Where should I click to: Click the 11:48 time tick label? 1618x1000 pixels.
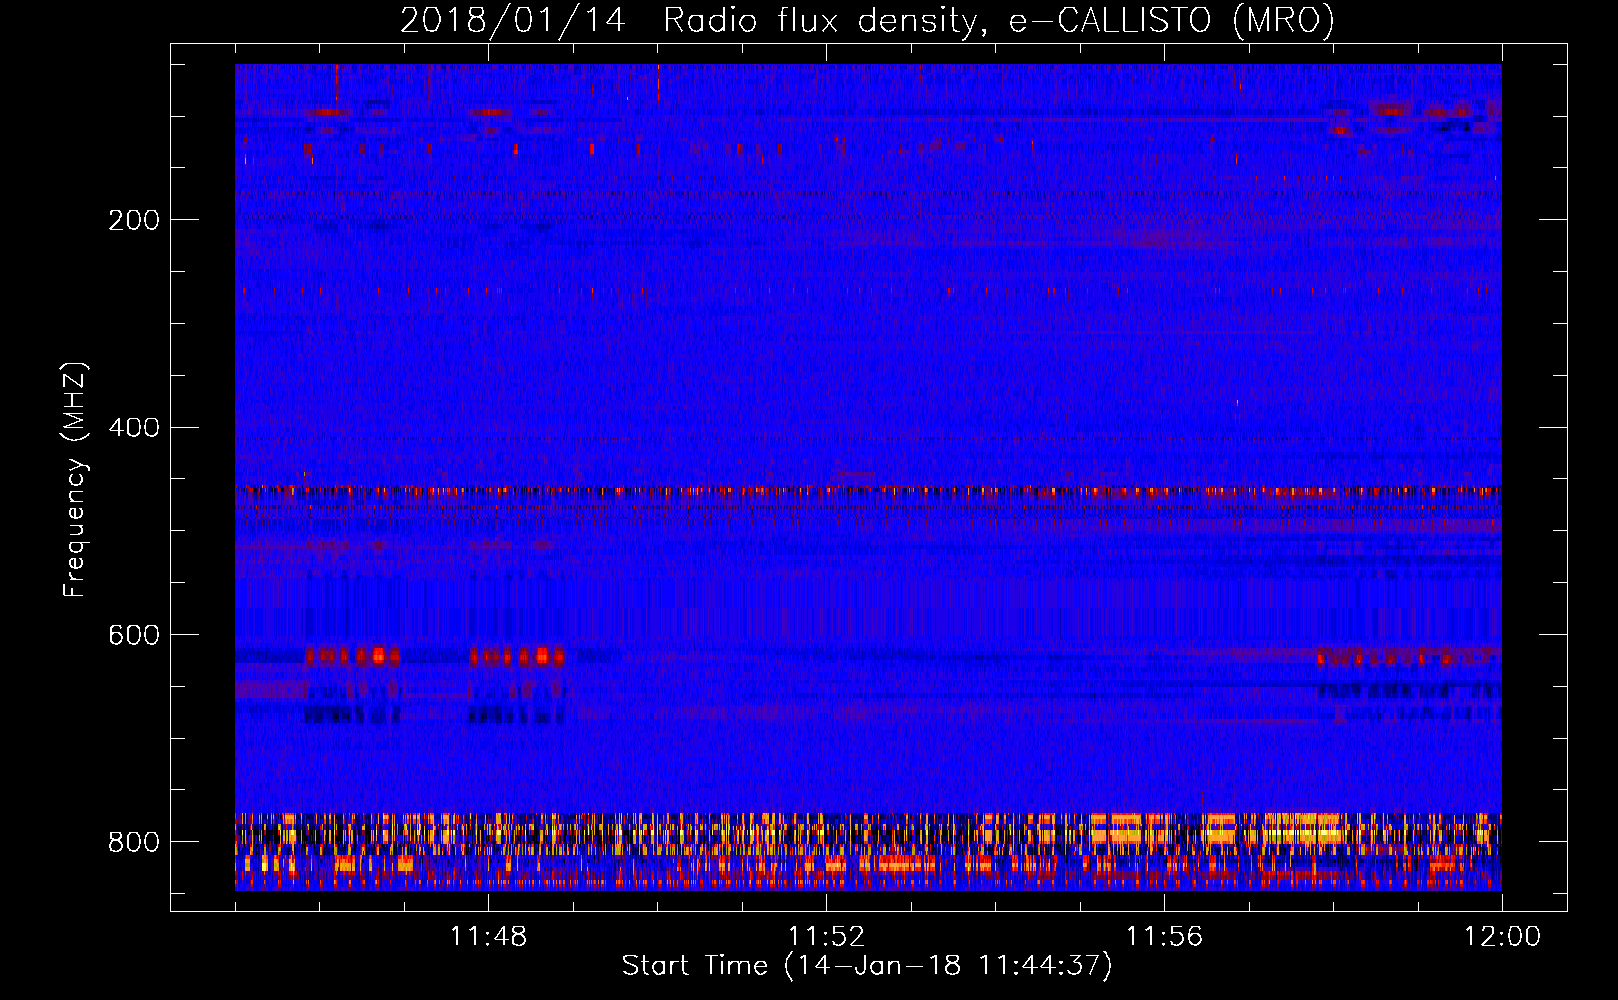coord(488,937)
